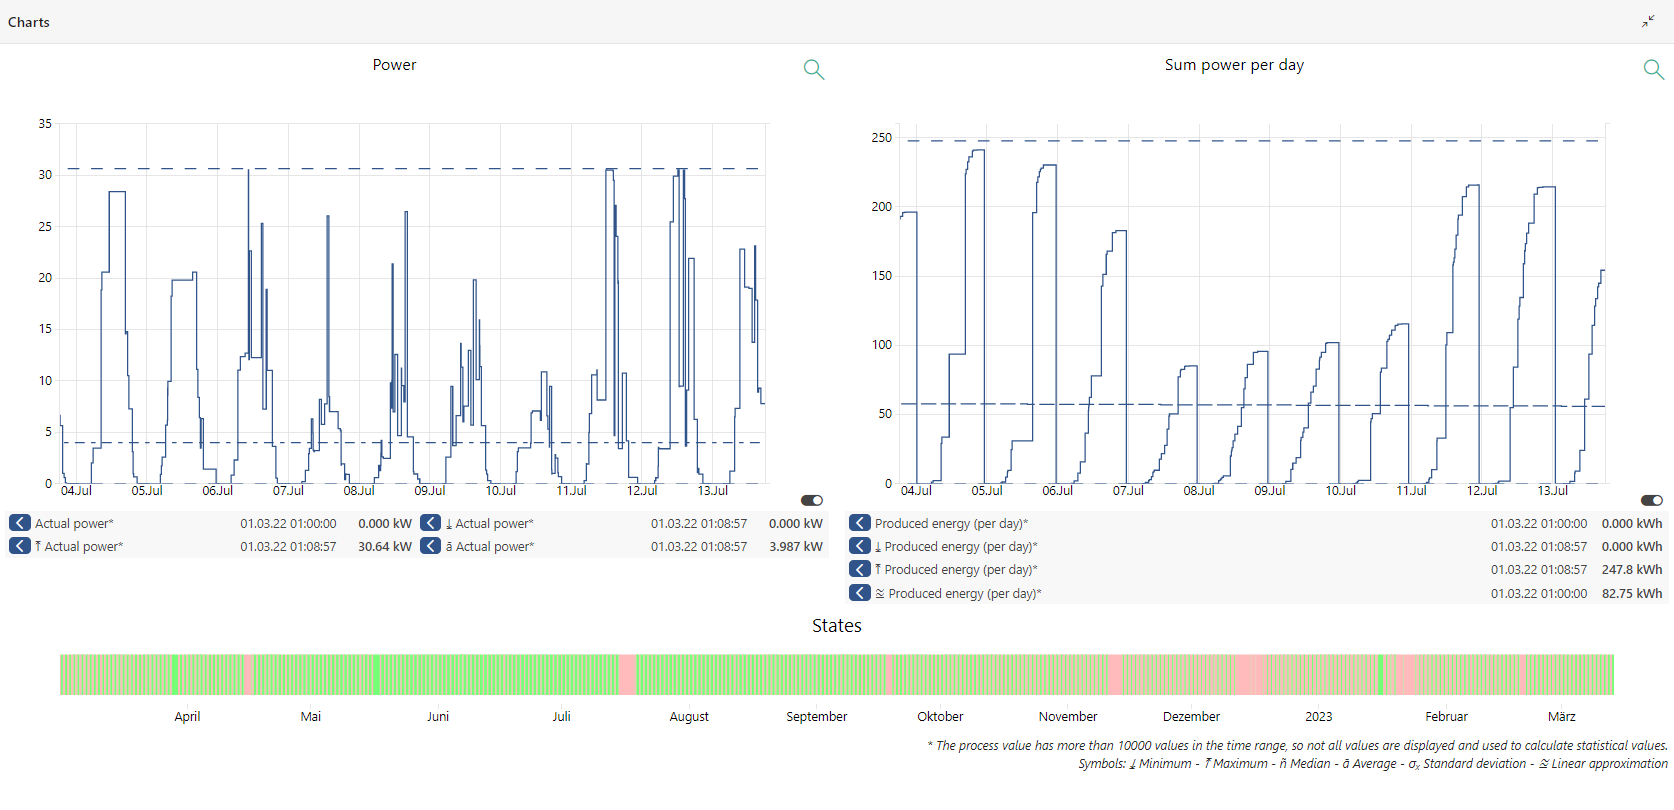Viewport: 1674px width, 810px height.
Task: Click the States bar above the Juli label
Action: click(x=562, y=675)
